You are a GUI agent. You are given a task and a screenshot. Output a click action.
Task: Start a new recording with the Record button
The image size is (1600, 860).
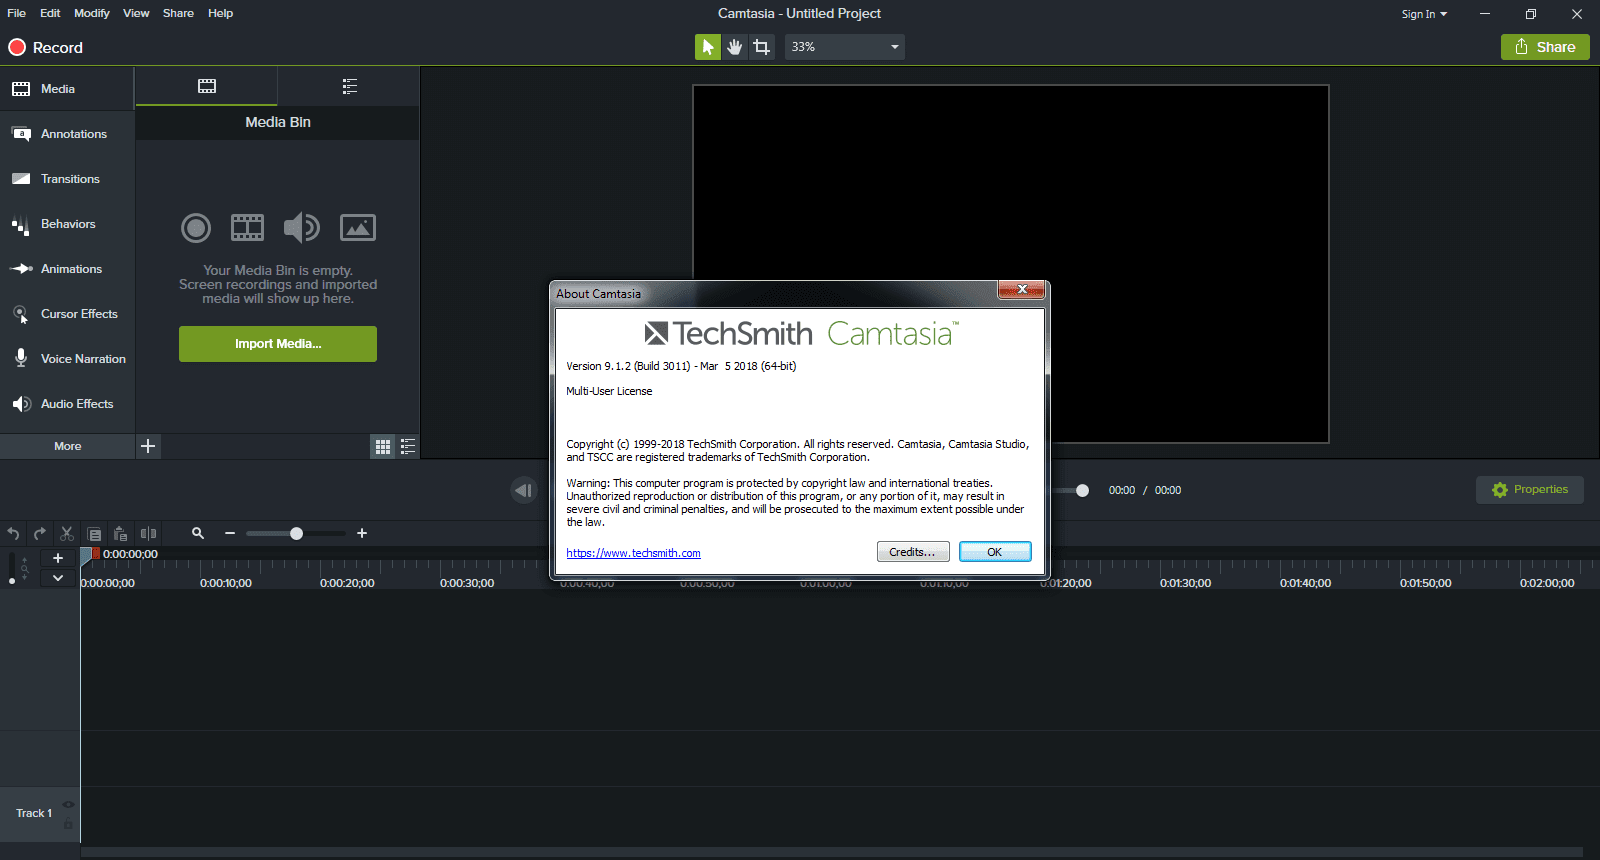[46, 47]
